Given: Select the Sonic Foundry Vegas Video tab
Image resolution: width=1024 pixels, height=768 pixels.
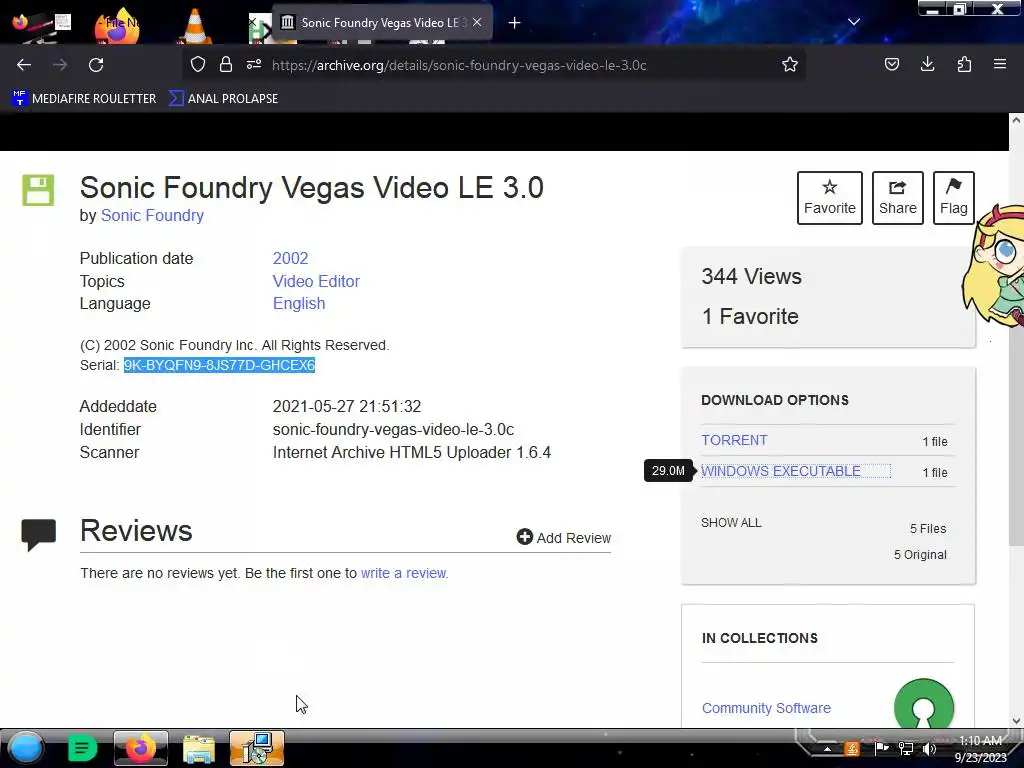Looking at the screenshot, I should [x=382, y=23].
